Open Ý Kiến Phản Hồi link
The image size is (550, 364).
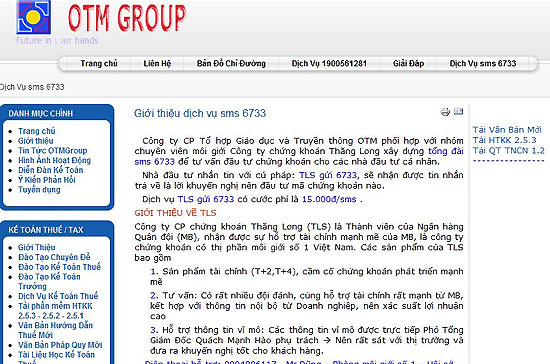coord(47,180)
